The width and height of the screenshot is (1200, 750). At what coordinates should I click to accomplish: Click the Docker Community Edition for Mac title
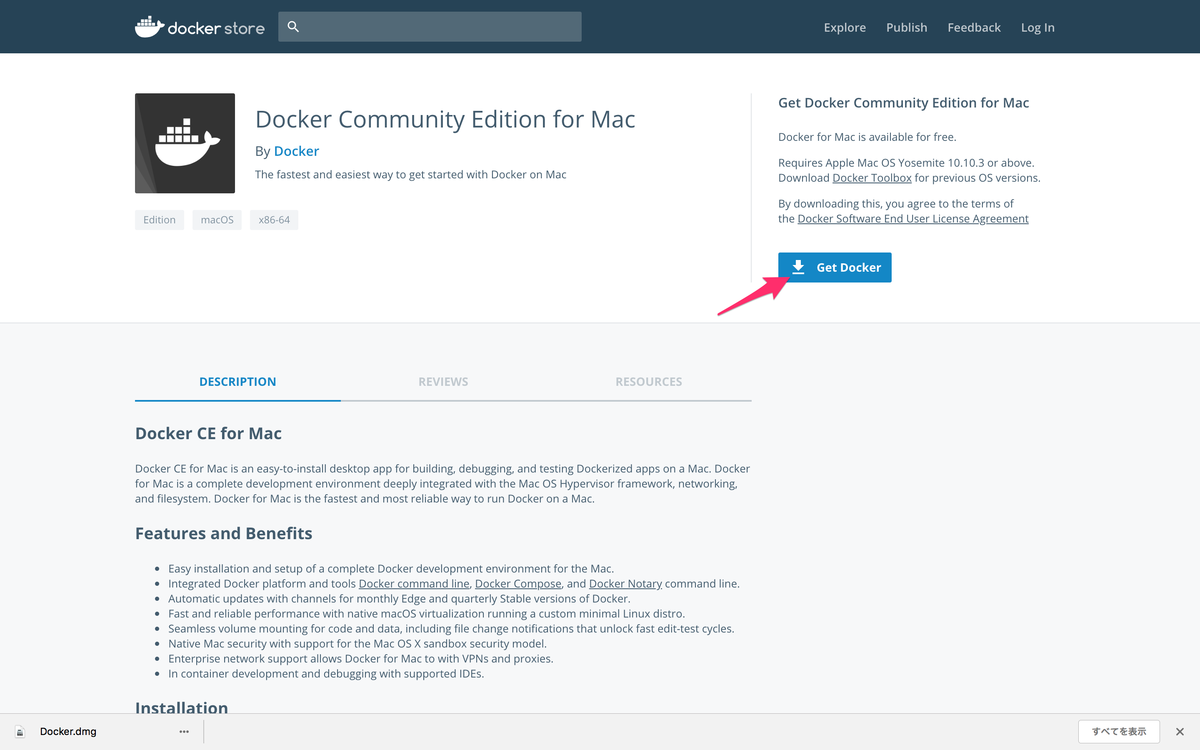click(x=445, y=119)
